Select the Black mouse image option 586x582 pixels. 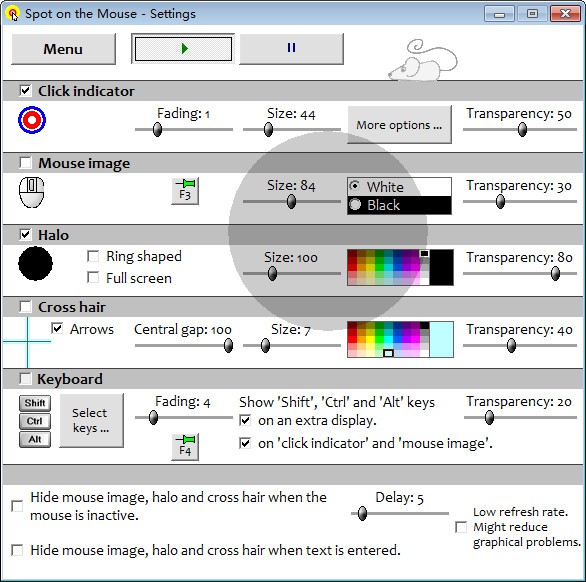(x=399, y=205)
